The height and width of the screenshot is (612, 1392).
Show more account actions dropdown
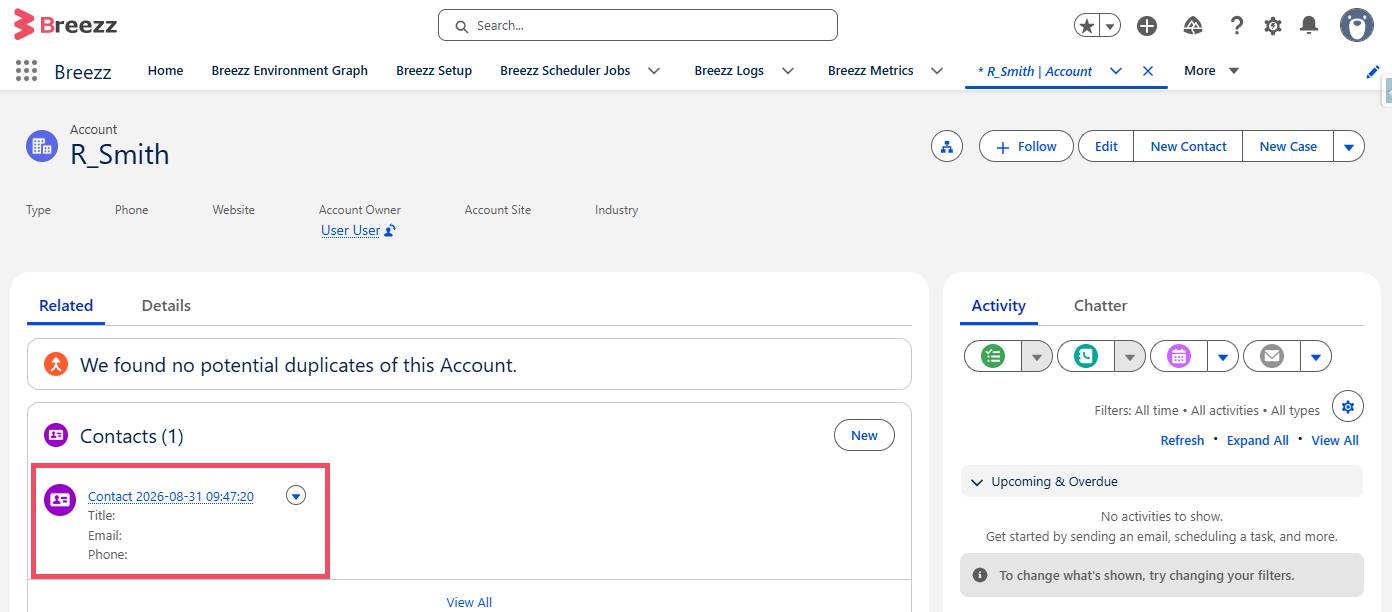click(1348, 146)
